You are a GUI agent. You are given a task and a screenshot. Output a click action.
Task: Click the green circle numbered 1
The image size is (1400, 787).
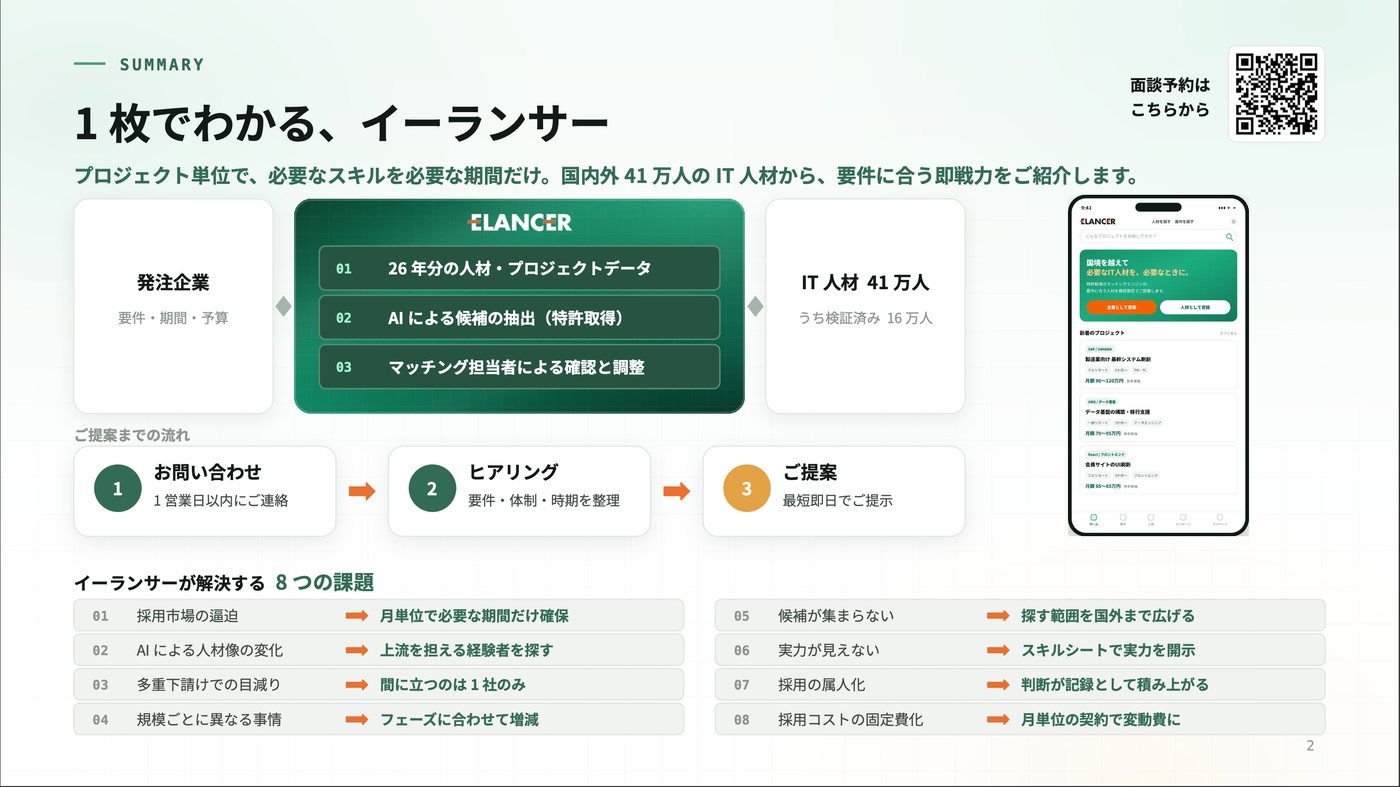(118, 489)
